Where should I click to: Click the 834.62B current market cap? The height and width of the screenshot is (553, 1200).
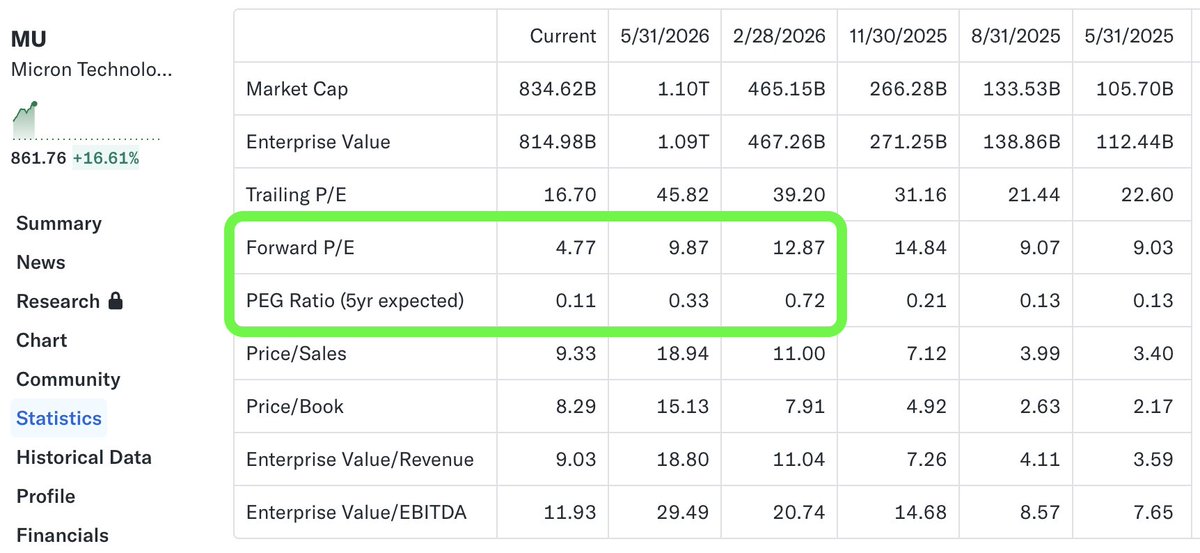click(558, 89)
